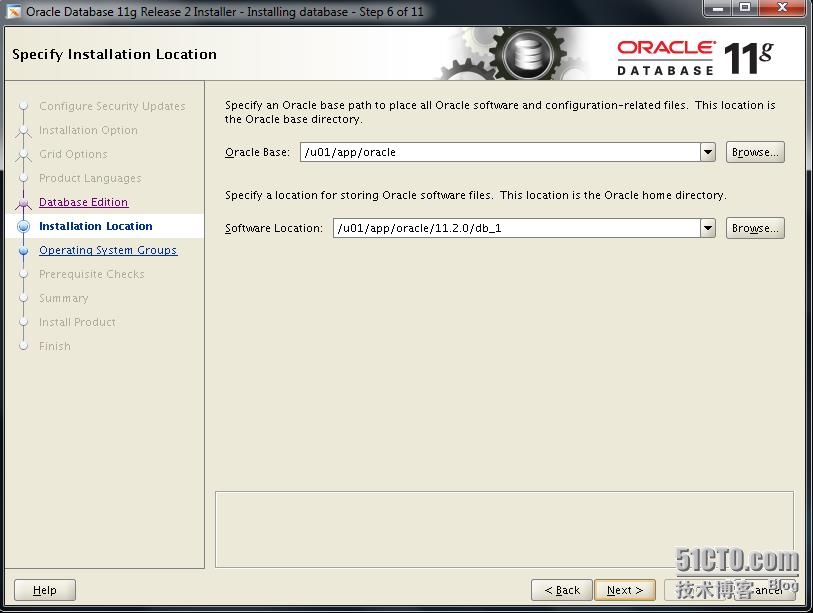The image size is (813, 613).
Task: Click the Grid Options step label
Action: point(73,154)
